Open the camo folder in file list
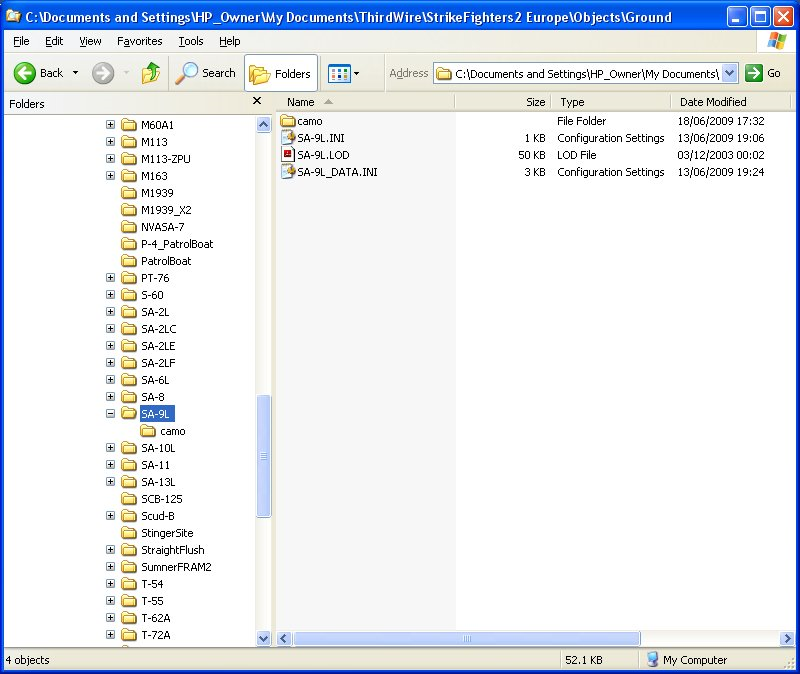The height and width of the screenshot is (674, 800). [302, 121]
